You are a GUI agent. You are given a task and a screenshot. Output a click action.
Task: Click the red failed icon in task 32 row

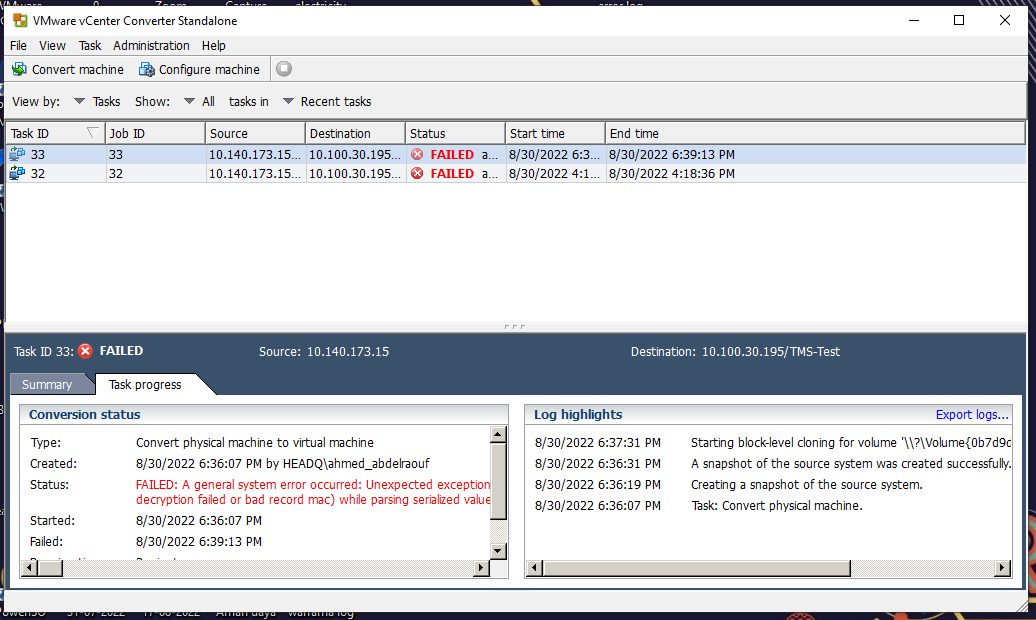coord(417,173)
